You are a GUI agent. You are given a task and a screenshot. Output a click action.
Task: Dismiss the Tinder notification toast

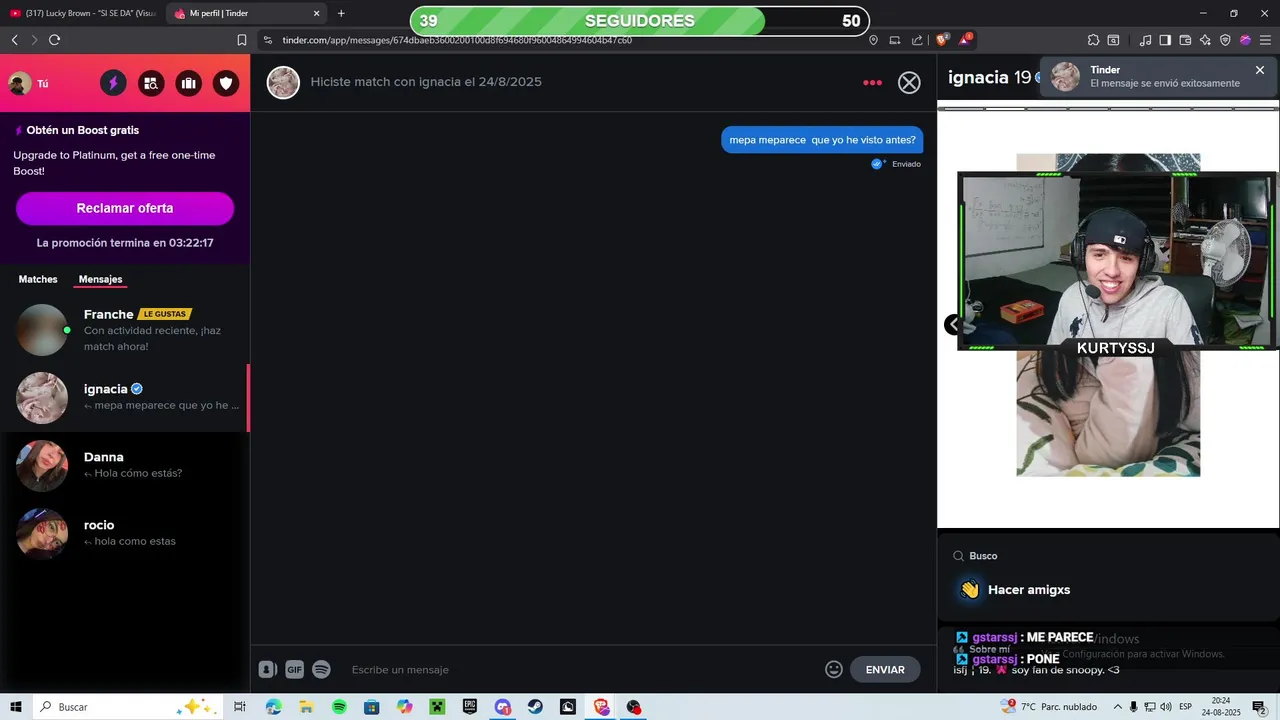[x=1260, y=70]
